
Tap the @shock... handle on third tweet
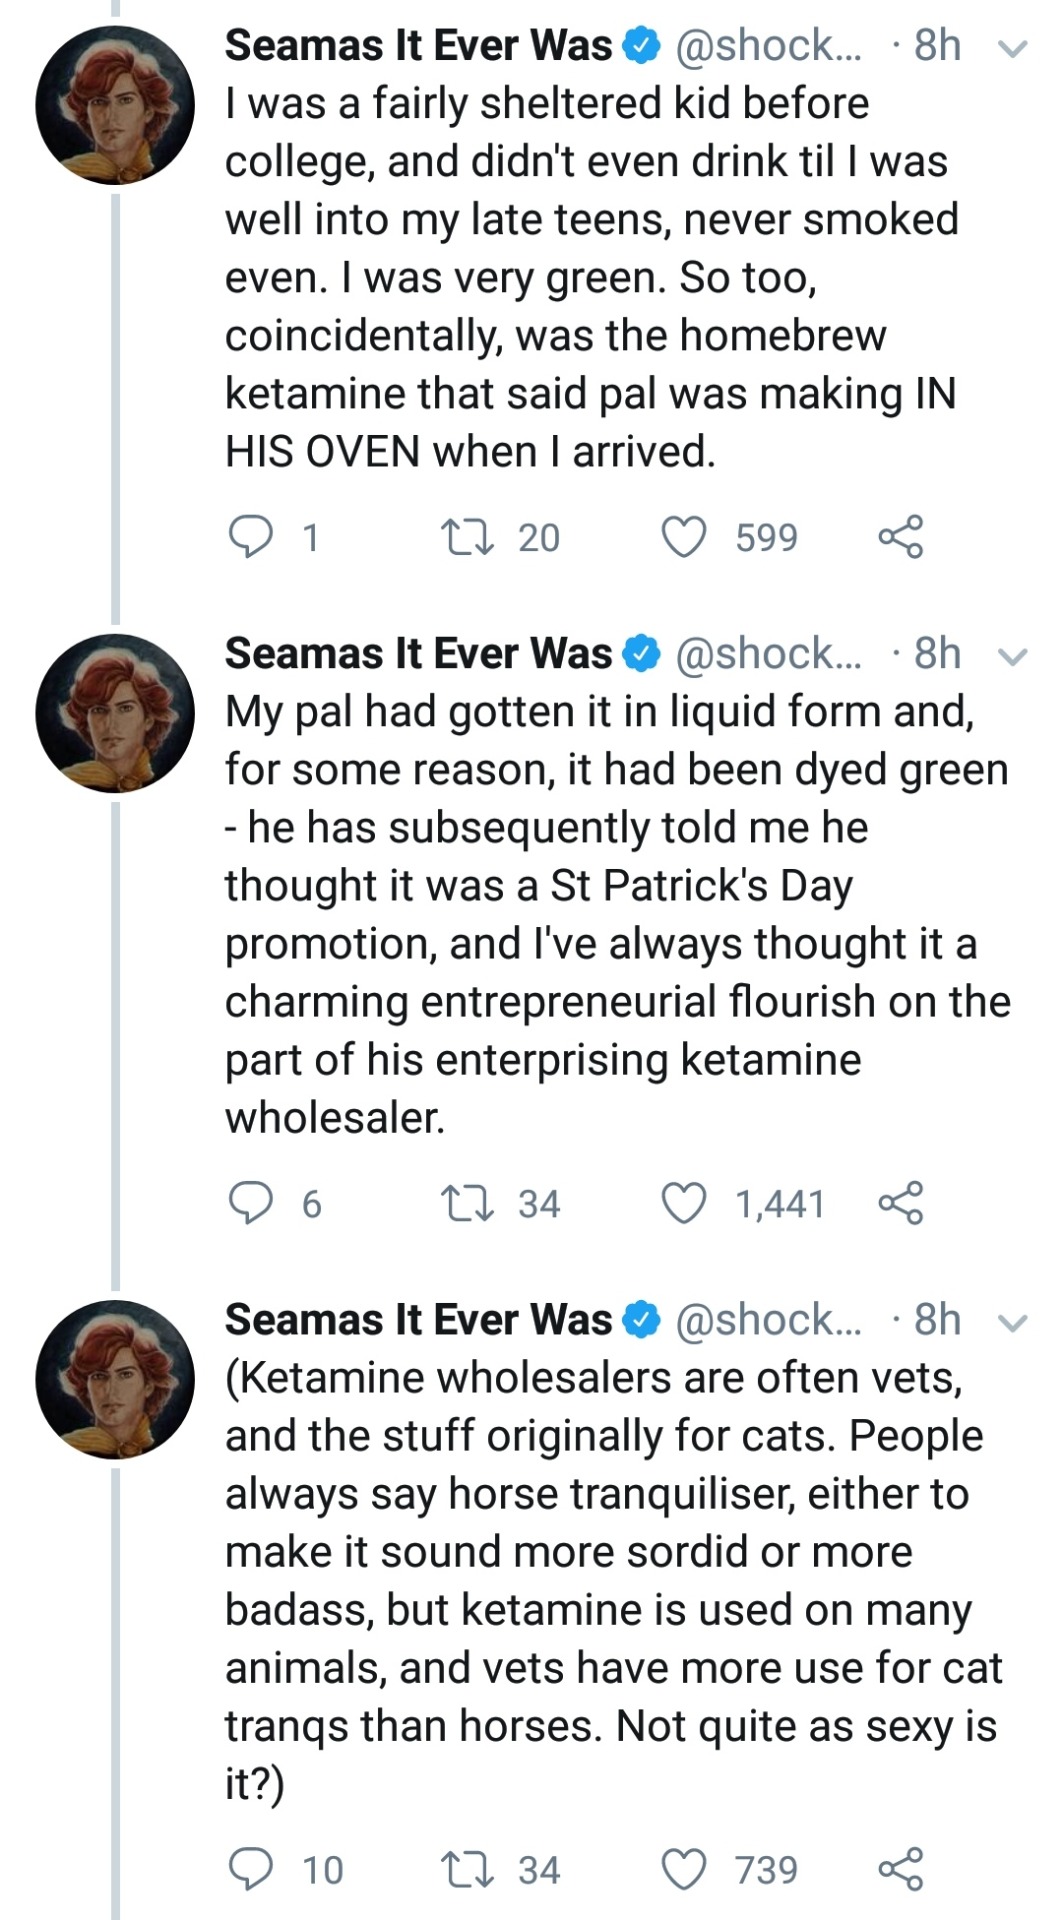tap(768, 1320)
